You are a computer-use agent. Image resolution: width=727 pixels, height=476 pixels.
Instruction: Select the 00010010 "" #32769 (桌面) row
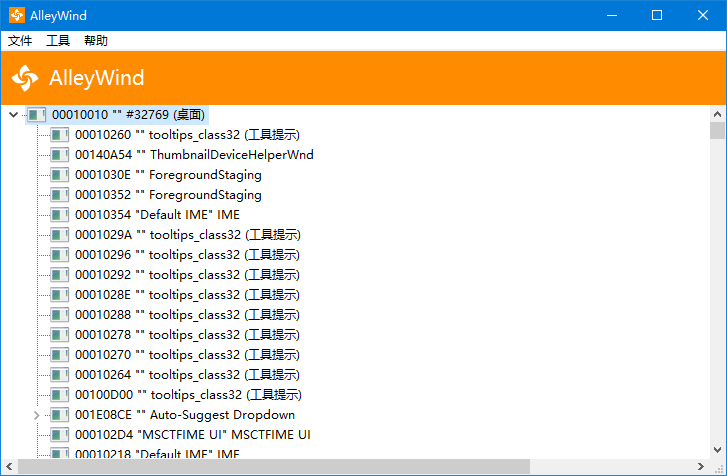point(128,114)
